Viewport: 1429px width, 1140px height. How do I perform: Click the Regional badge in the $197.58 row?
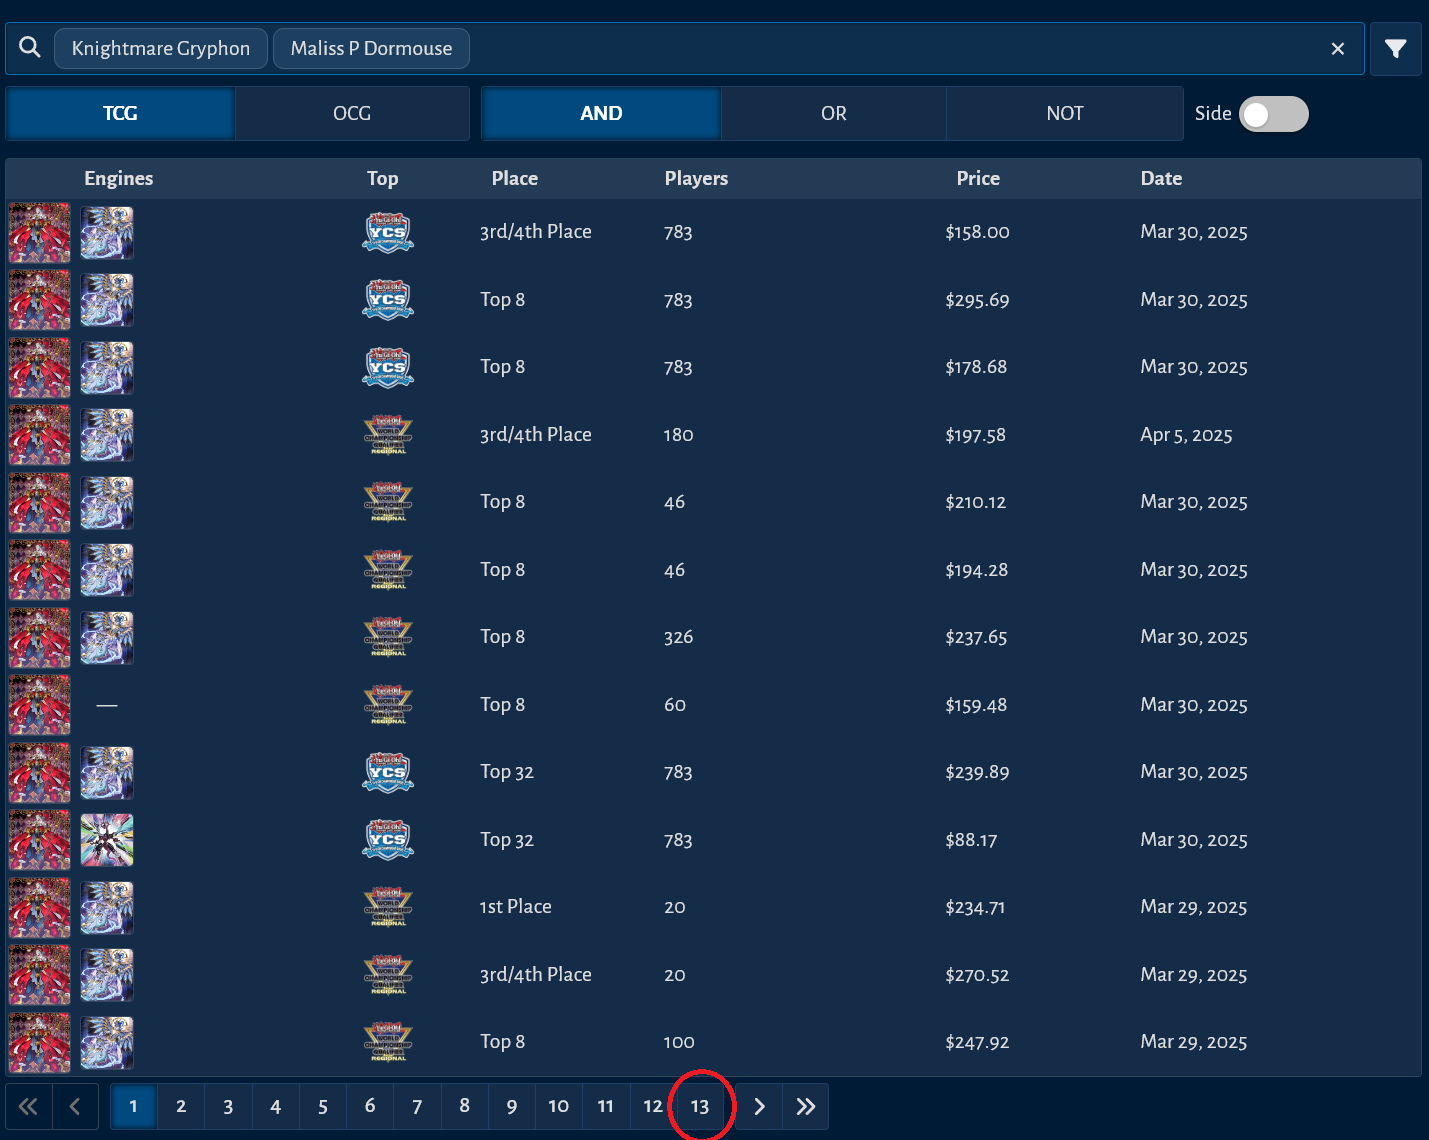click(388, 434)
